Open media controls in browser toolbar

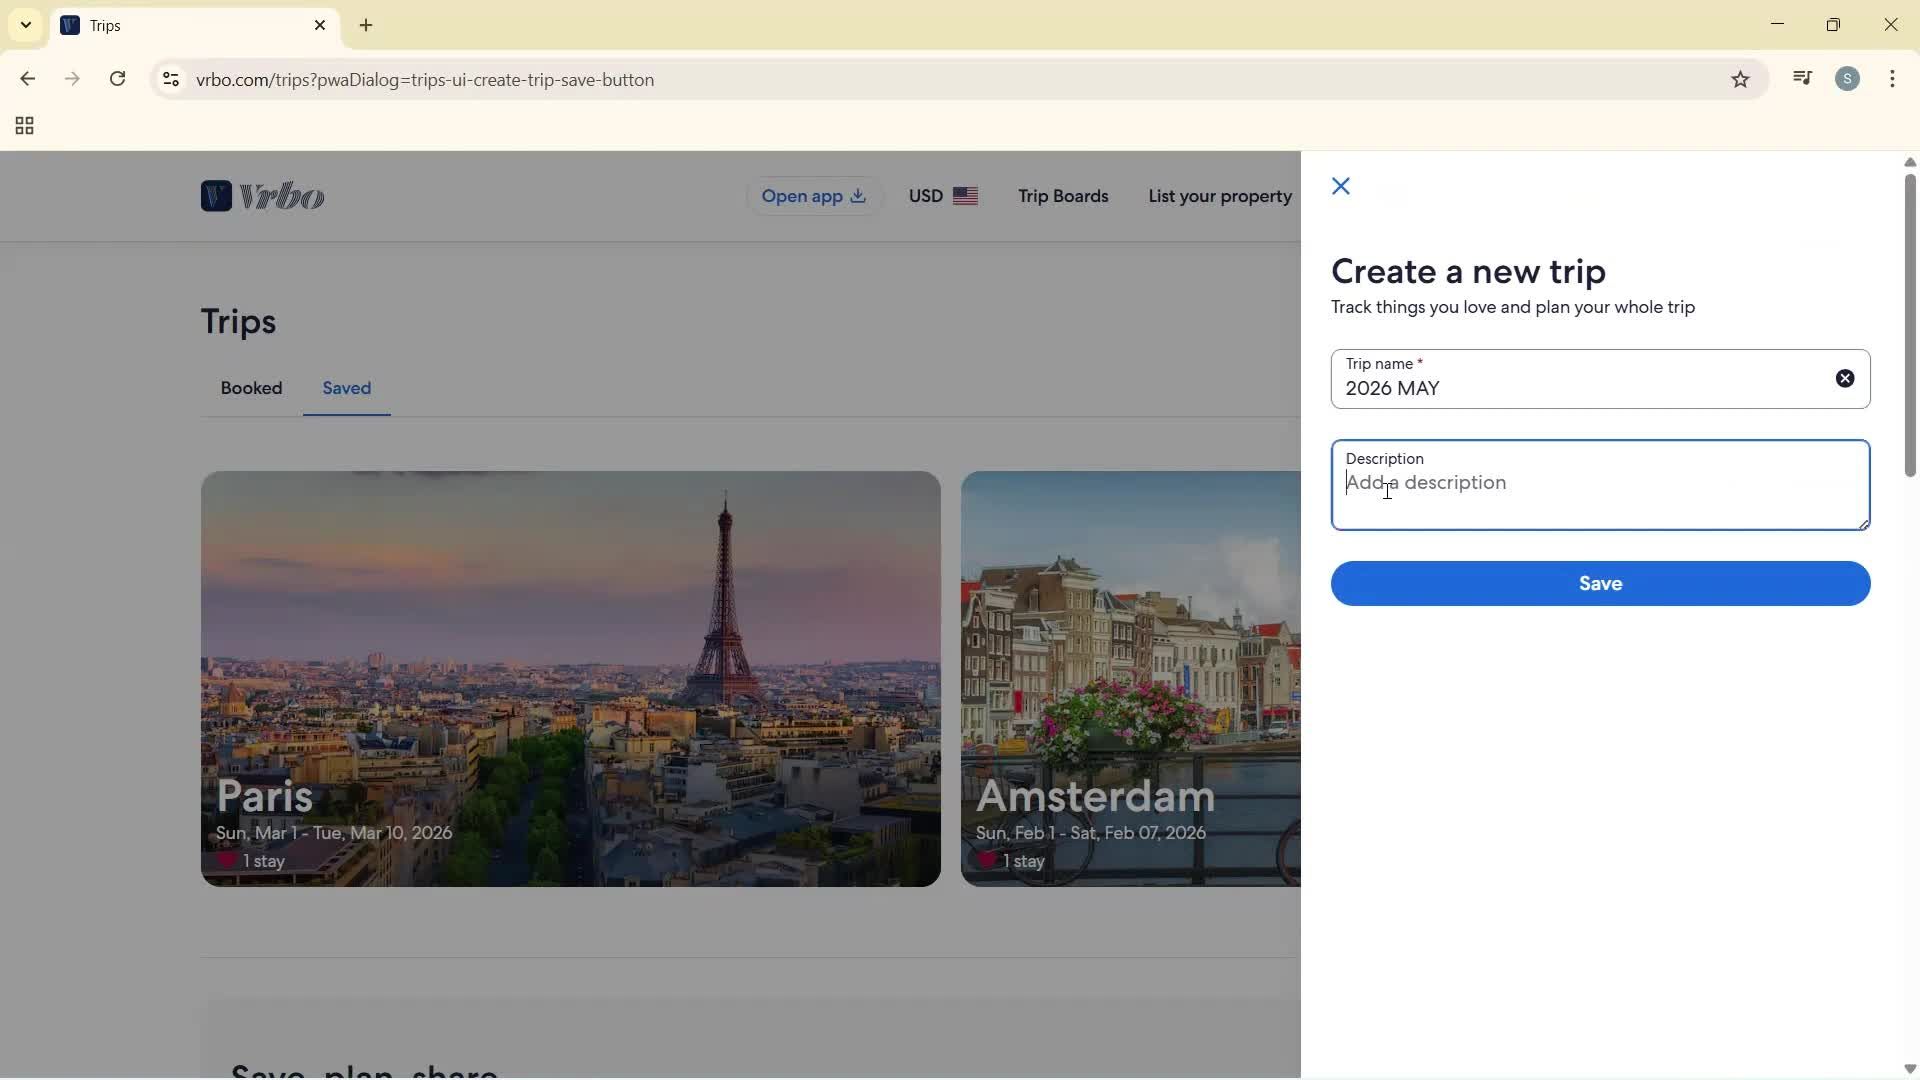pos(1803,78)
